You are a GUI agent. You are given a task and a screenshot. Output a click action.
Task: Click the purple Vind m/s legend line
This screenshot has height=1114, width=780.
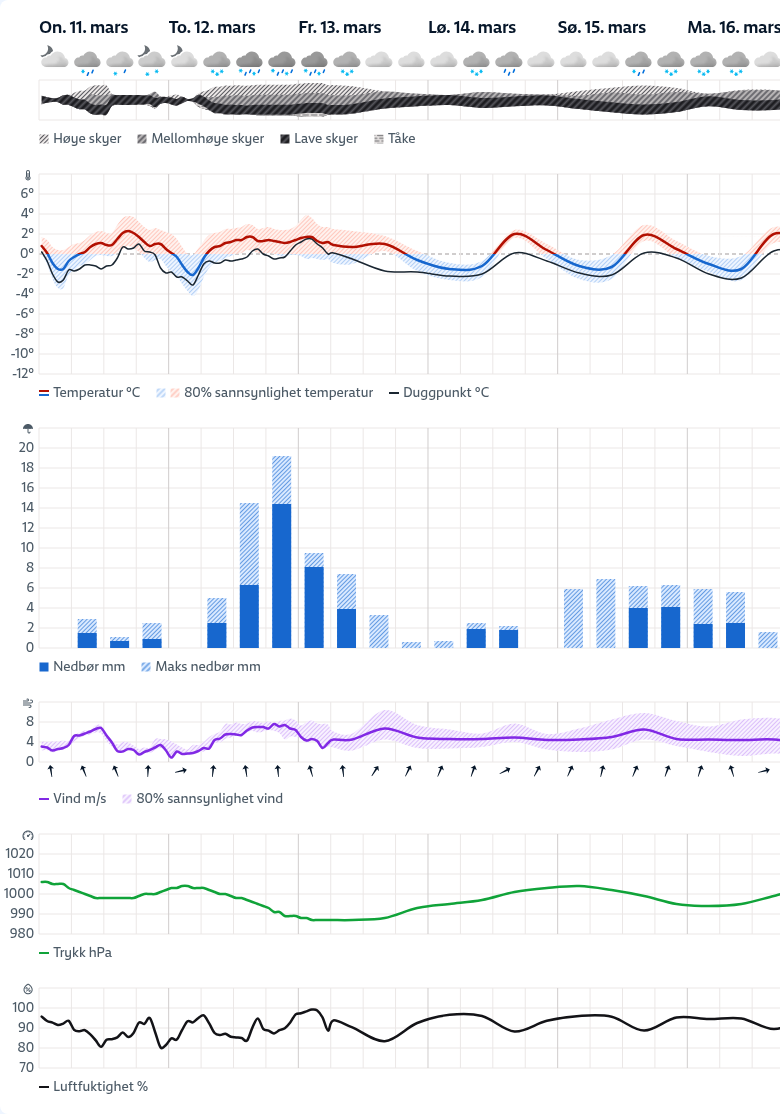(44, 799)
